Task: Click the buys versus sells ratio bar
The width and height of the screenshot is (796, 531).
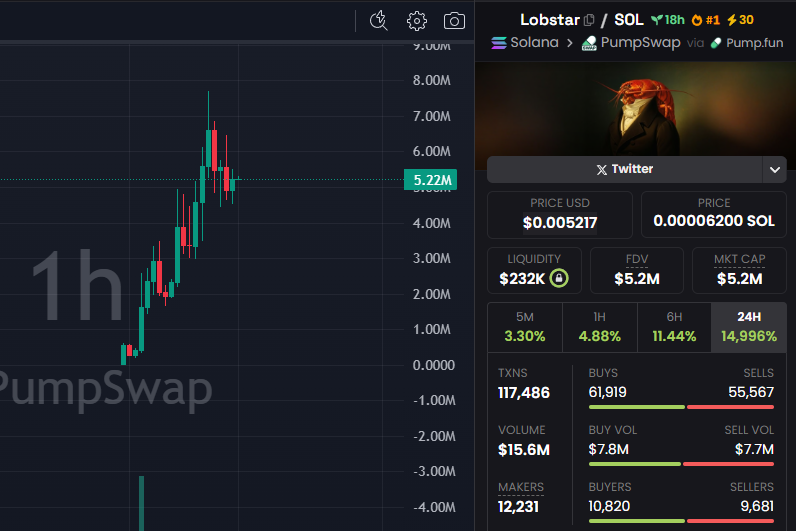Action: 681,407
